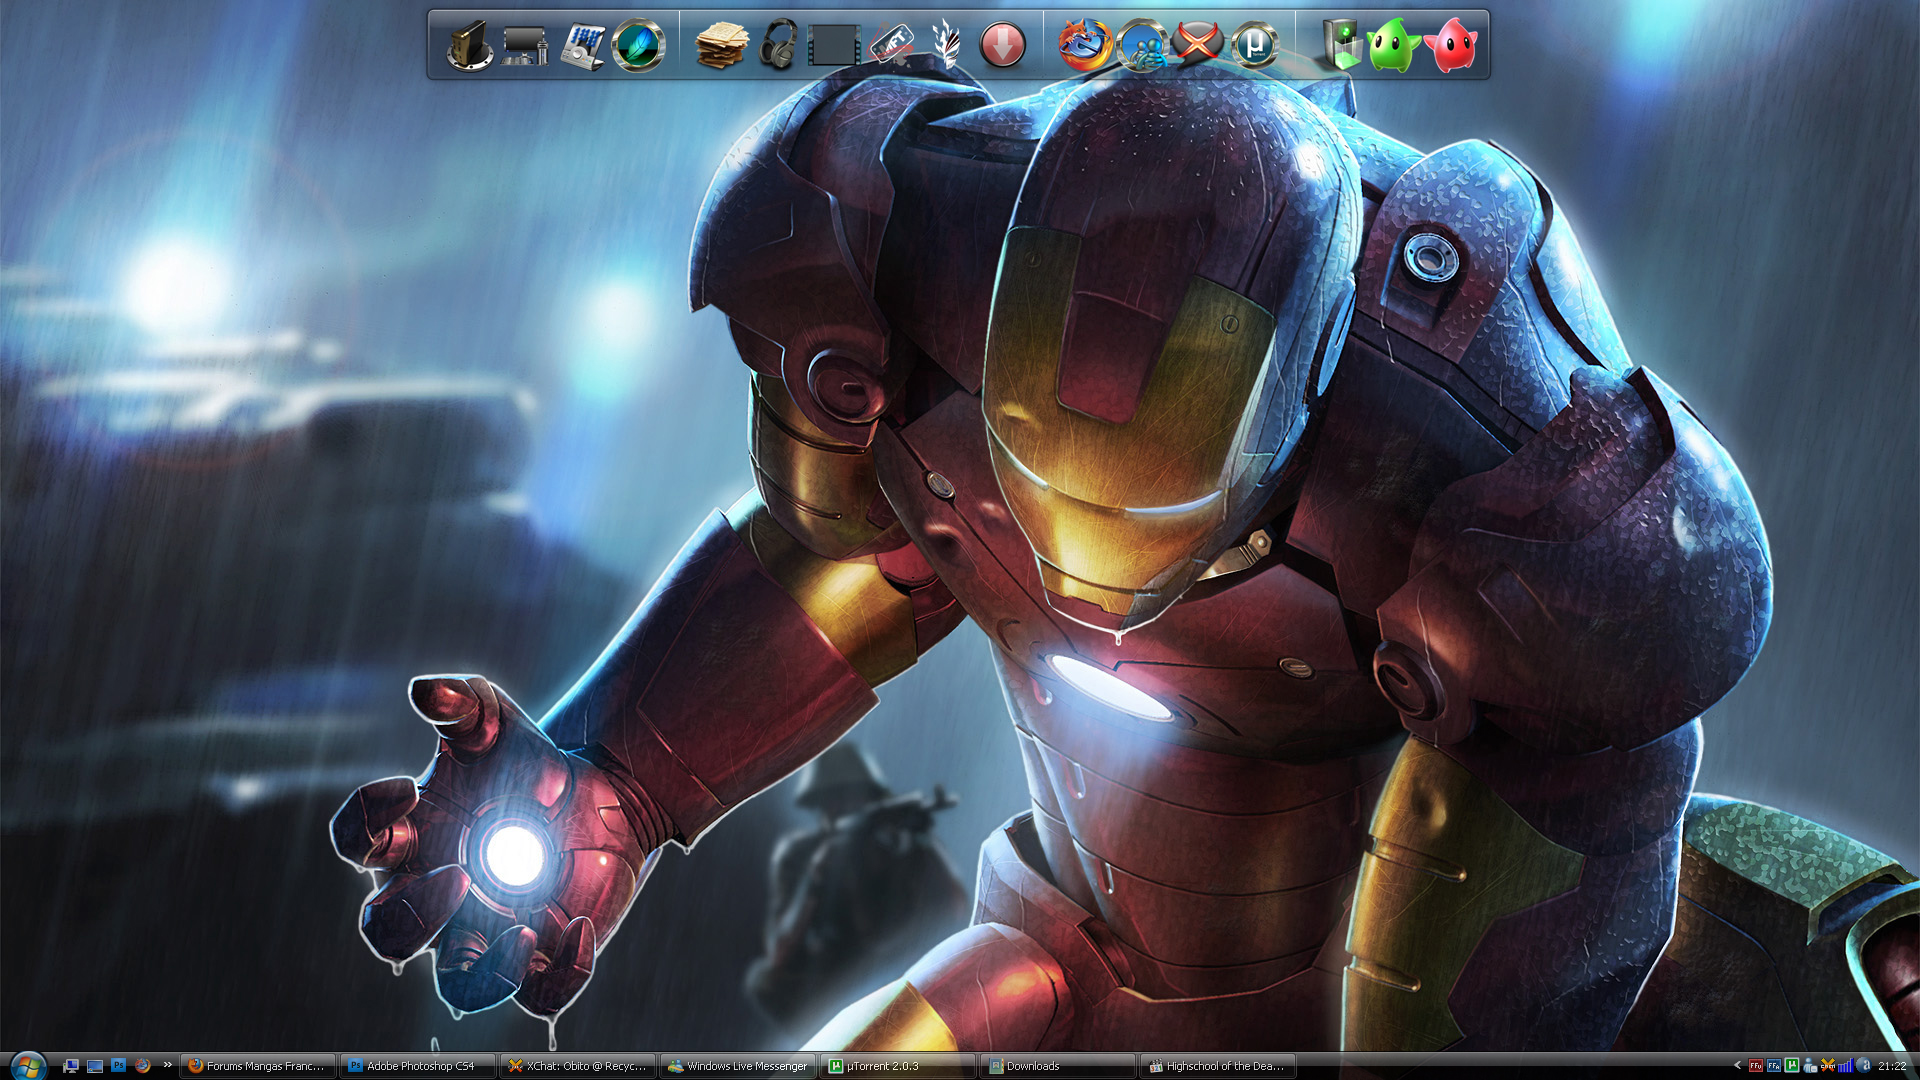Image resolution: width=1920 pixels, height=1080 pixels.
Task: Click the green µTorrent tray icon
Action: click(x=1792, y=1065)
